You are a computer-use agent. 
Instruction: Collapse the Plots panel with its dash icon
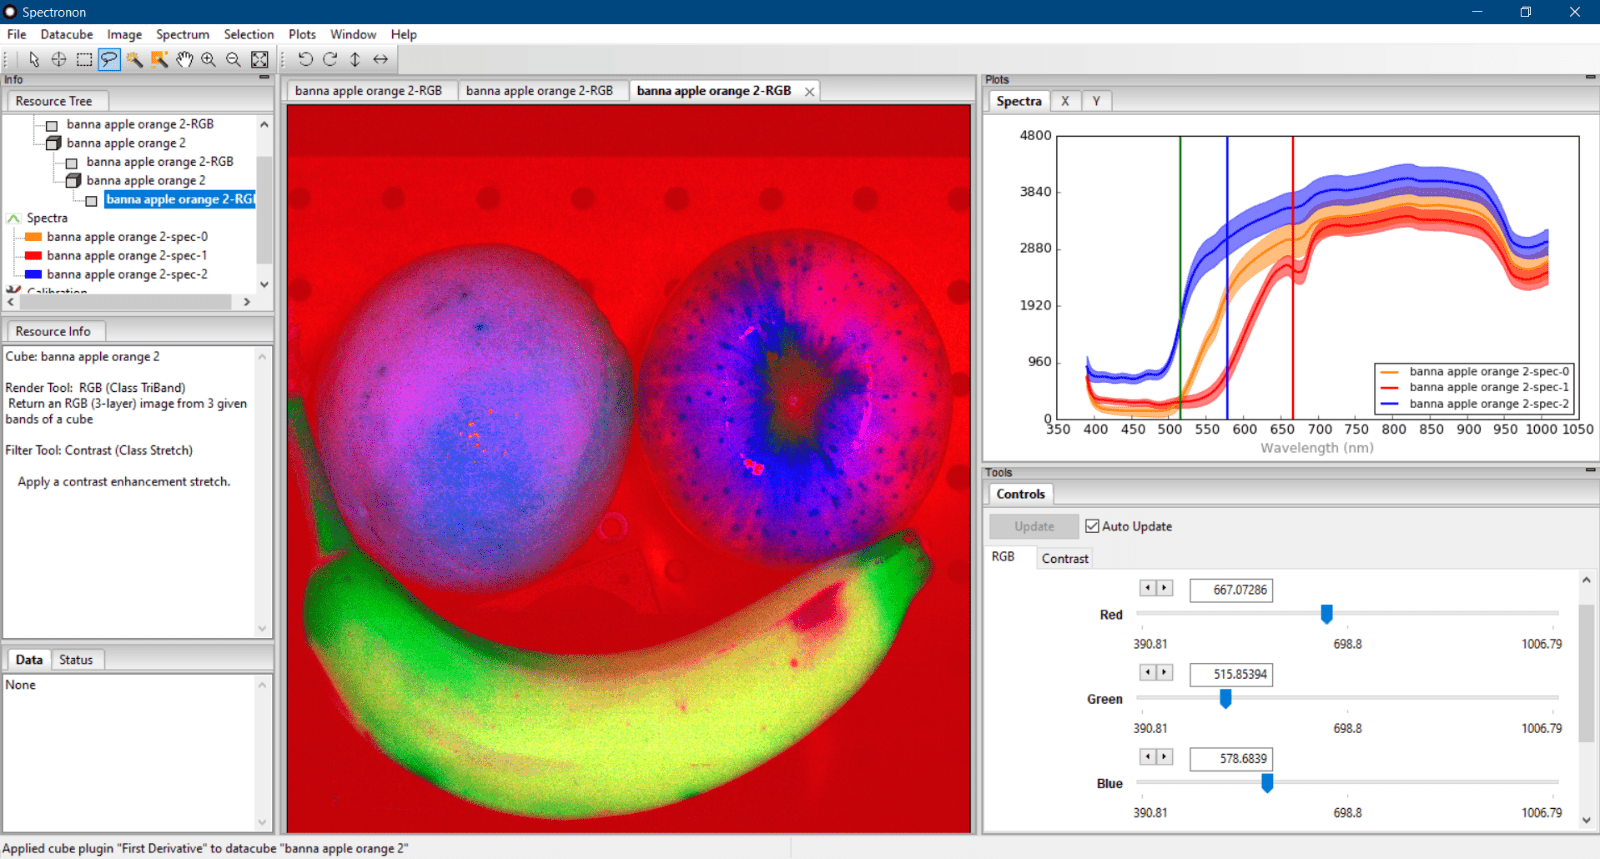point(1590,78)
